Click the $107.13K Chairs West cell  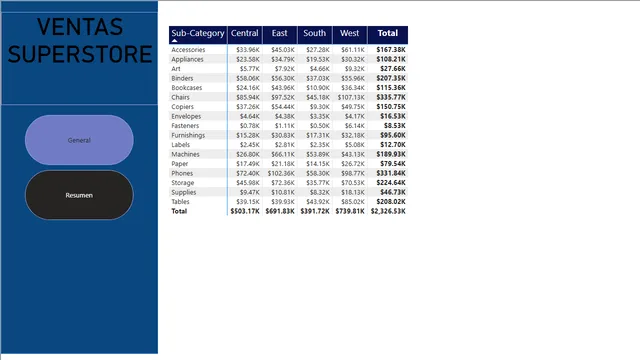pos(351,97)
